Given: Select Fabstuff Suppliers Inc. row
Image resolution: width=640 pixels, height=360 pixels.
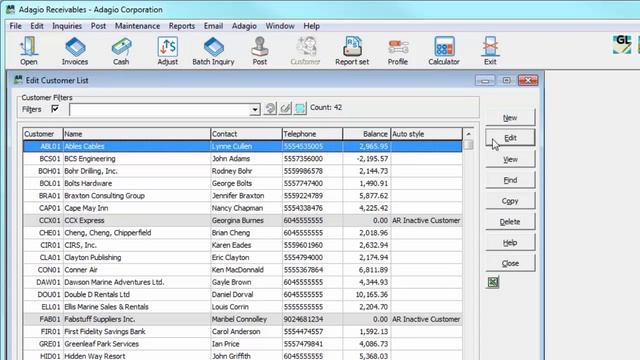Looking at the screenshot, I should point(242,319).
